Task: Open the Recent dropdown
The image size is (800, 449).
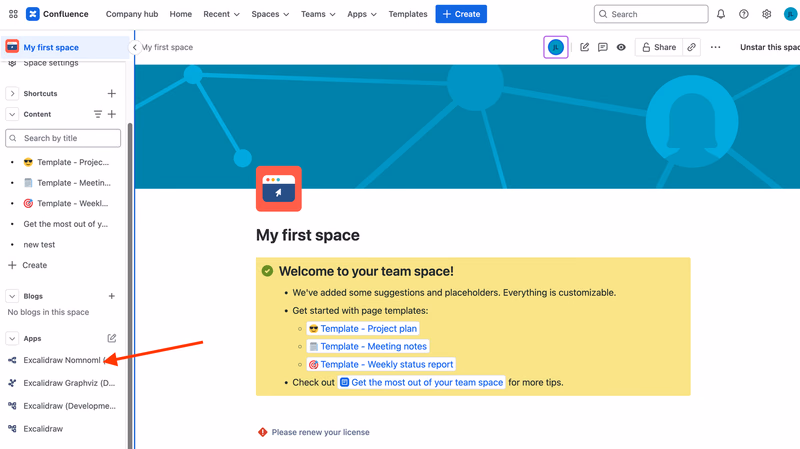Action: point(221,14)
